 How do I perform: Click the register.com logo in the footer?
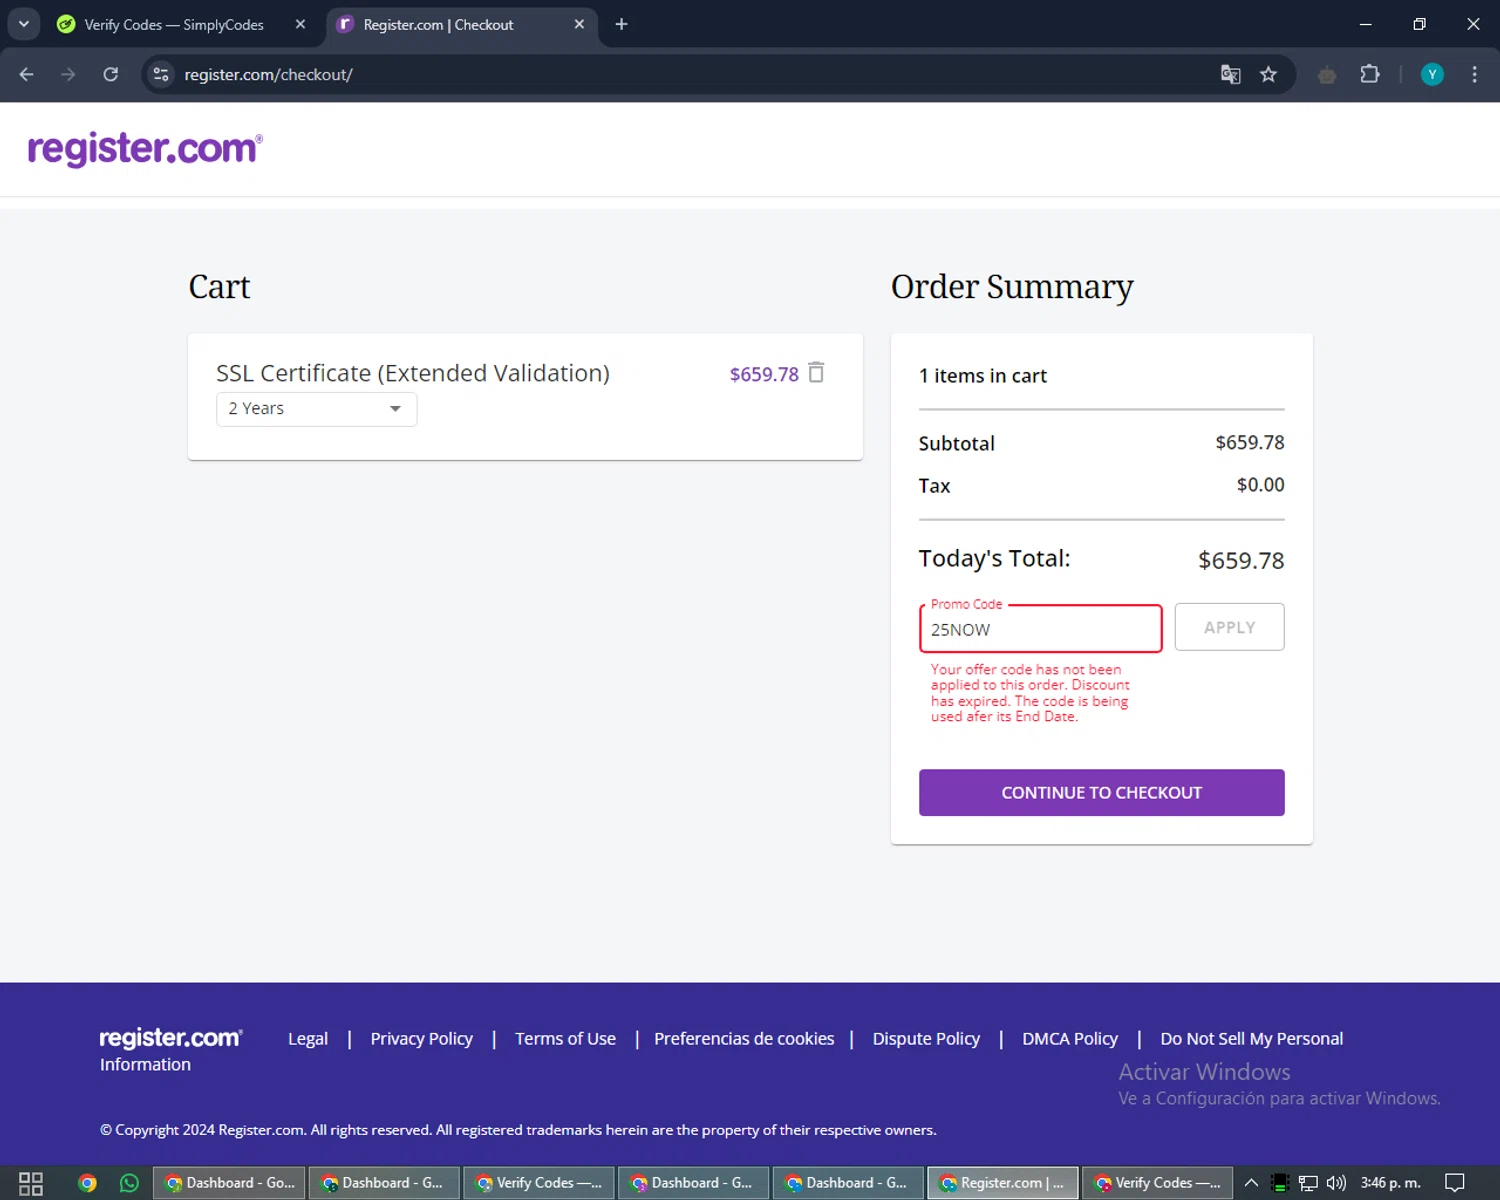point(171,1038)
